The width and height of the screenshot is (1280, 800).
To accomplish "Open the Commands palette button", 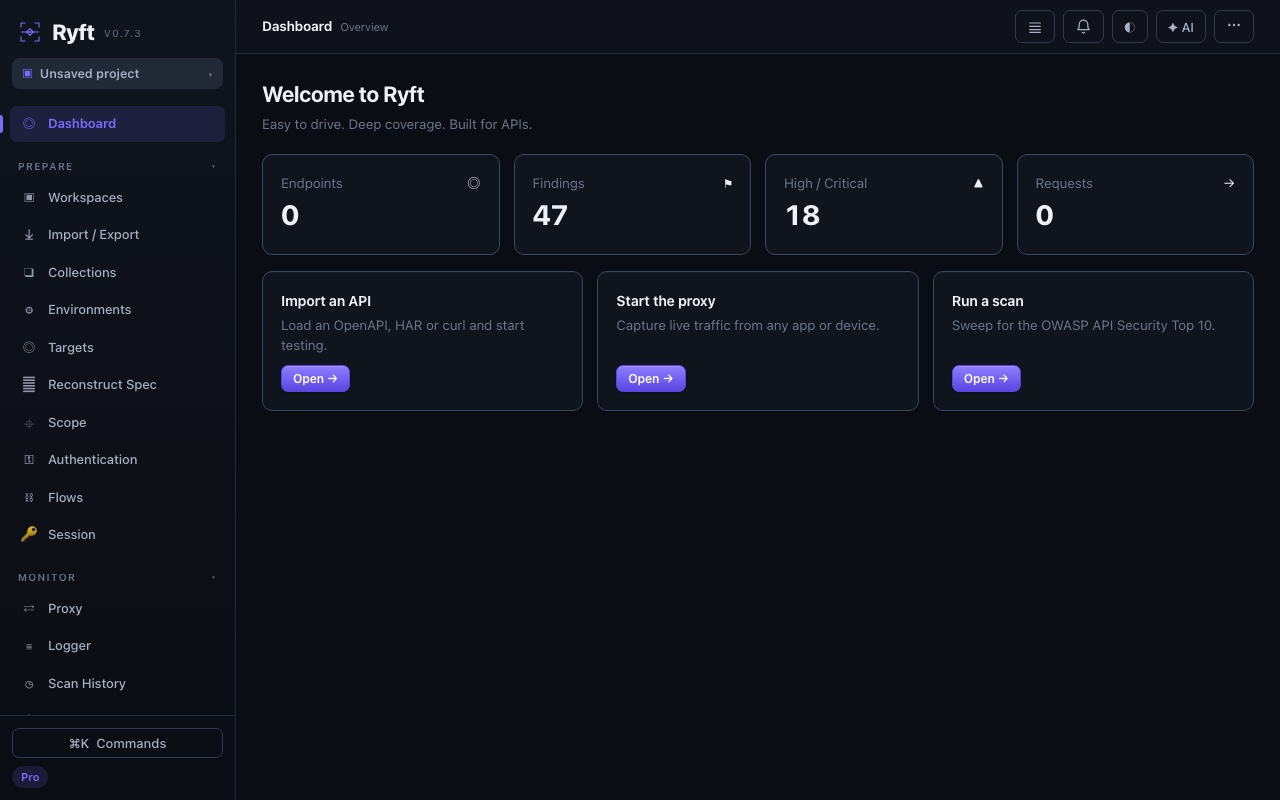I will click(x=117, y=743).
